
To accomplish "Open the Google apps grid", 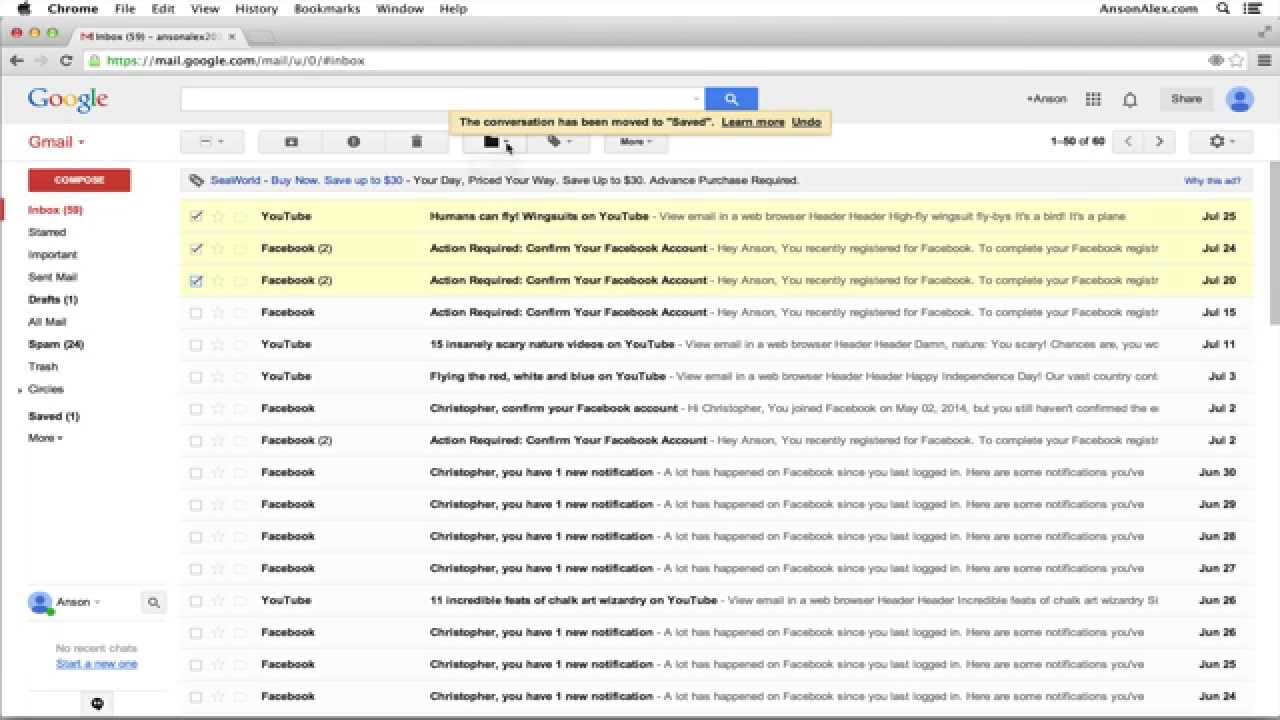I will [1093, 99].
